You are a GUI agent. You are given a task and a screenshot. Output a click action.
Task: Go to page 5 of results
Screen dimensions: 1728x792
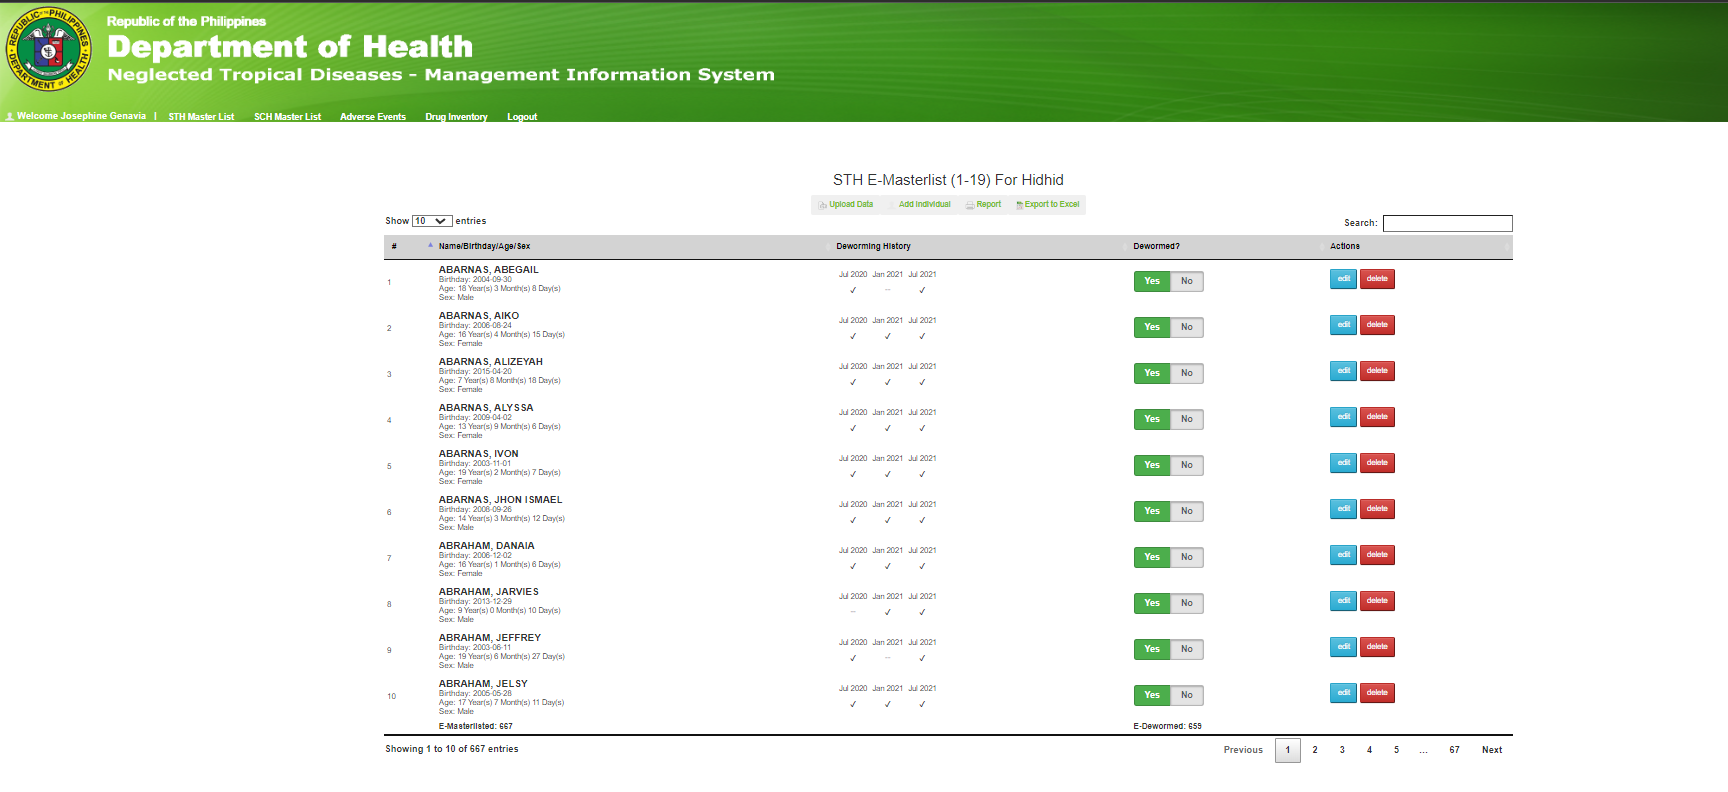[1396, 750]
